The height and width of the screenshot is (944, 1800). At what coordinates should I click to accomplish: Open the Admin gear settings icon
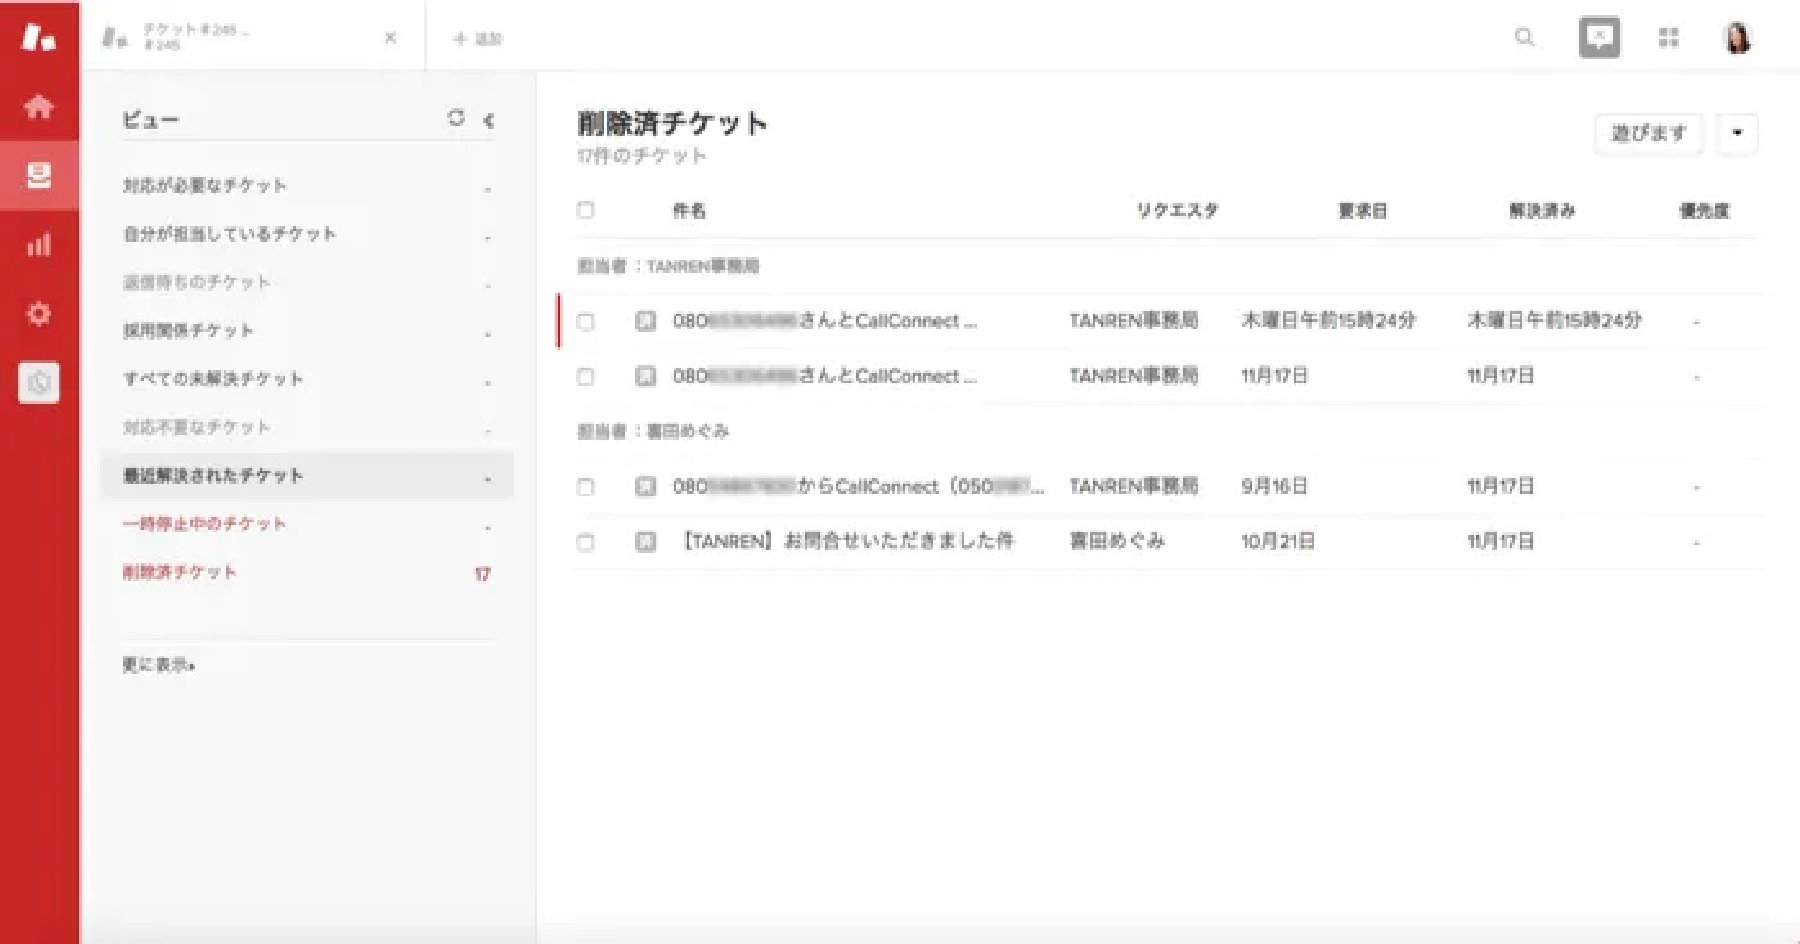(39, 313)
